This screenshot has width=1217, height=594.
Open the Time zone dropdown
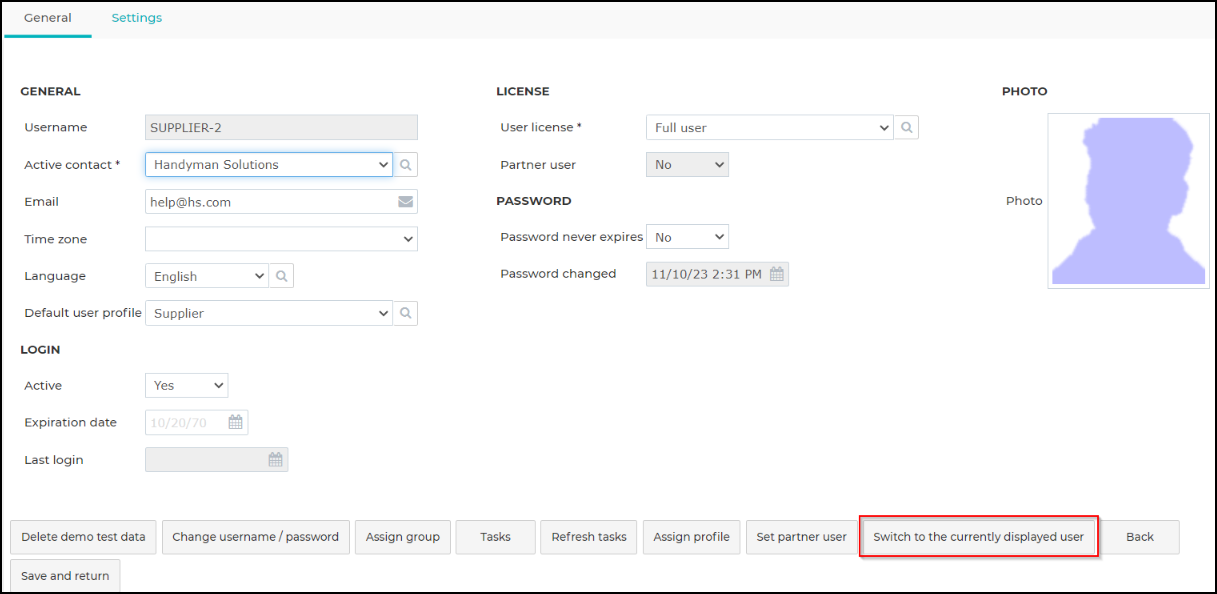point(281,239)
